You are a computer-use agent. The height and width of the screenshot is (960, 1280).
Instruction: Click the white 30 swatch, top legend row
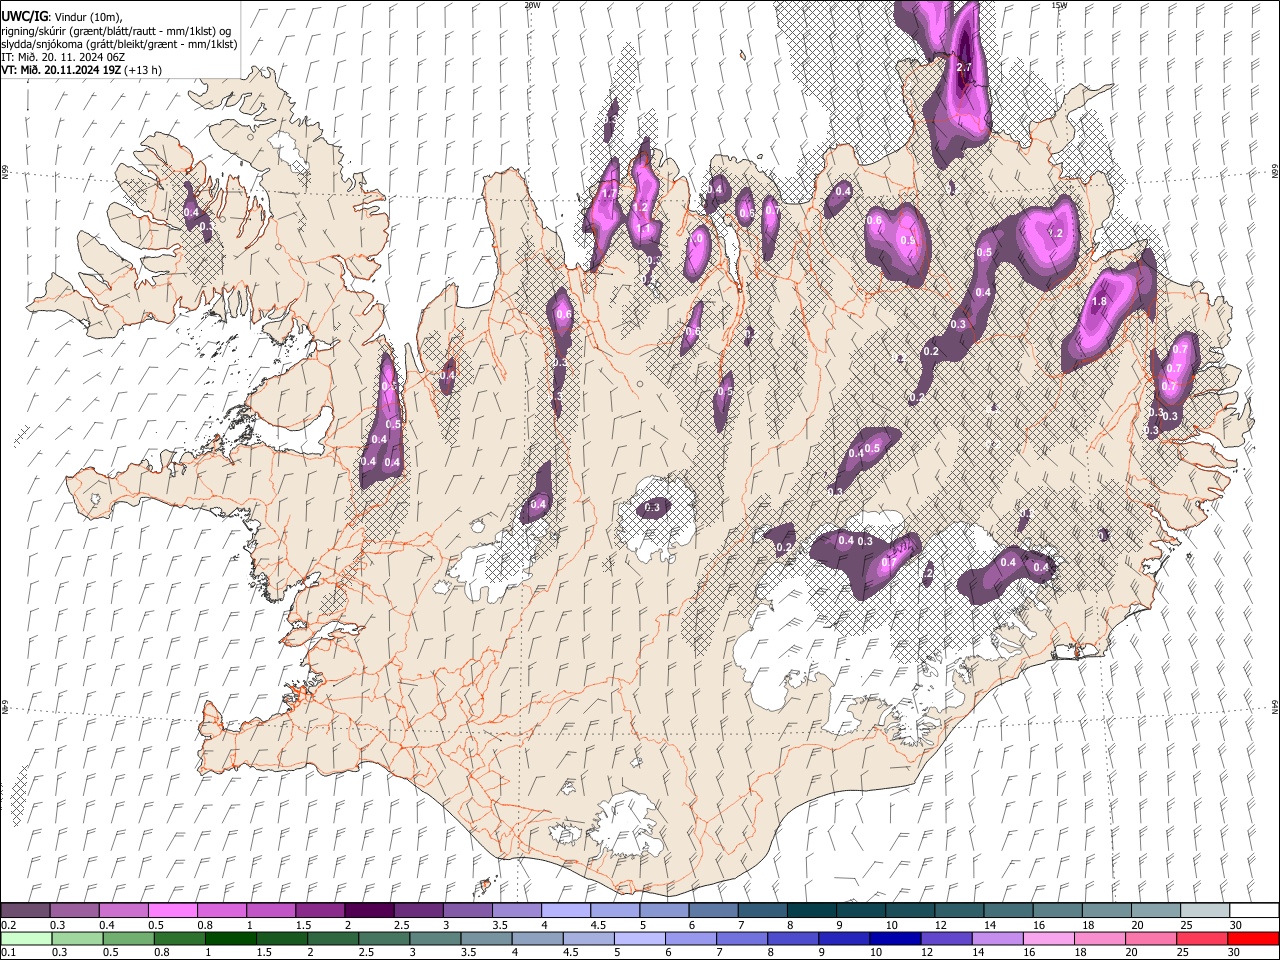tap(1254, 911)
